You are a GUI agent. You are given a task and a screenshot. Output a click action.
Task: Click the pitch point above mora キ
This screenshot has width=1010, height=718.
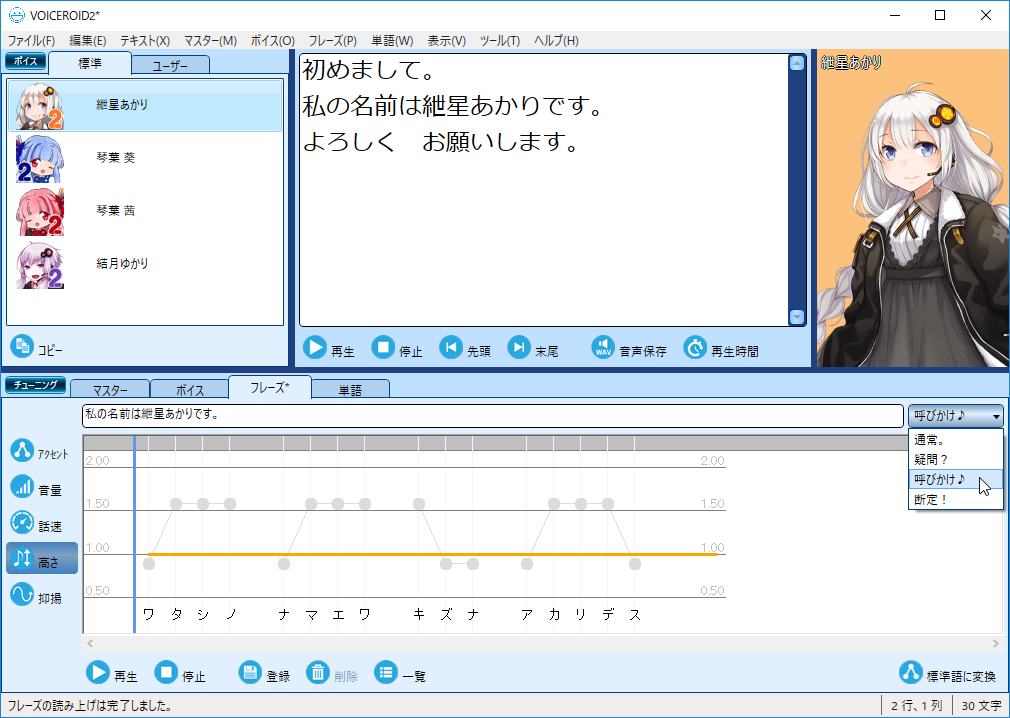click(419, 504)
